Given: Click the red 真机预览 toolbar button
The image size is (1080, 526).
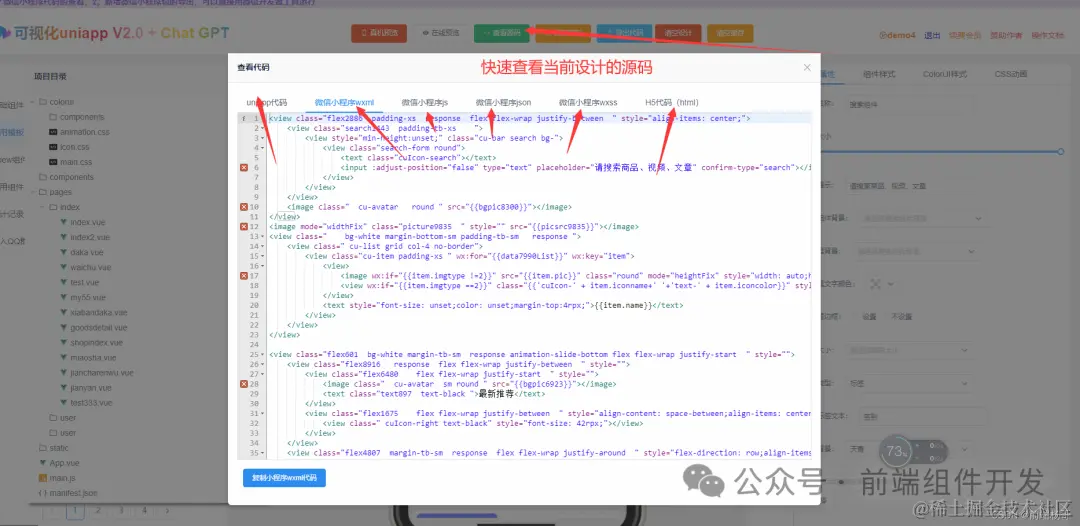Looking at the screenshot, I should coord(379,32).
